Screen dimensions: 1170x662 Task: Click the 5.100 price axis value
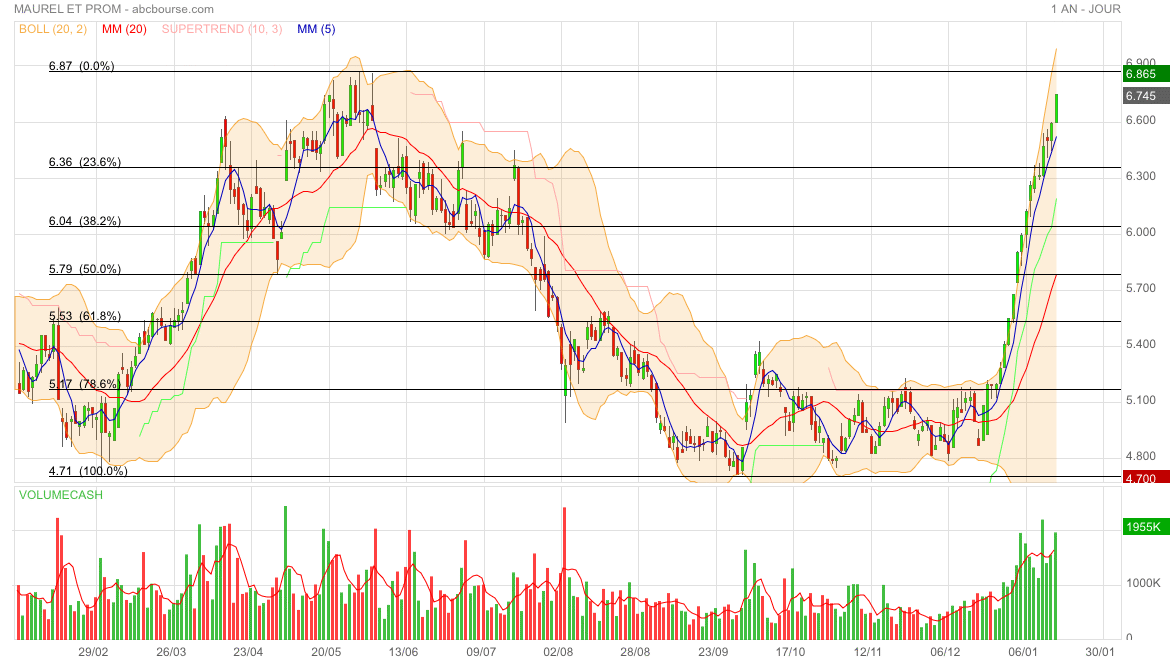pyautogui.click(x=1141, y=400)
